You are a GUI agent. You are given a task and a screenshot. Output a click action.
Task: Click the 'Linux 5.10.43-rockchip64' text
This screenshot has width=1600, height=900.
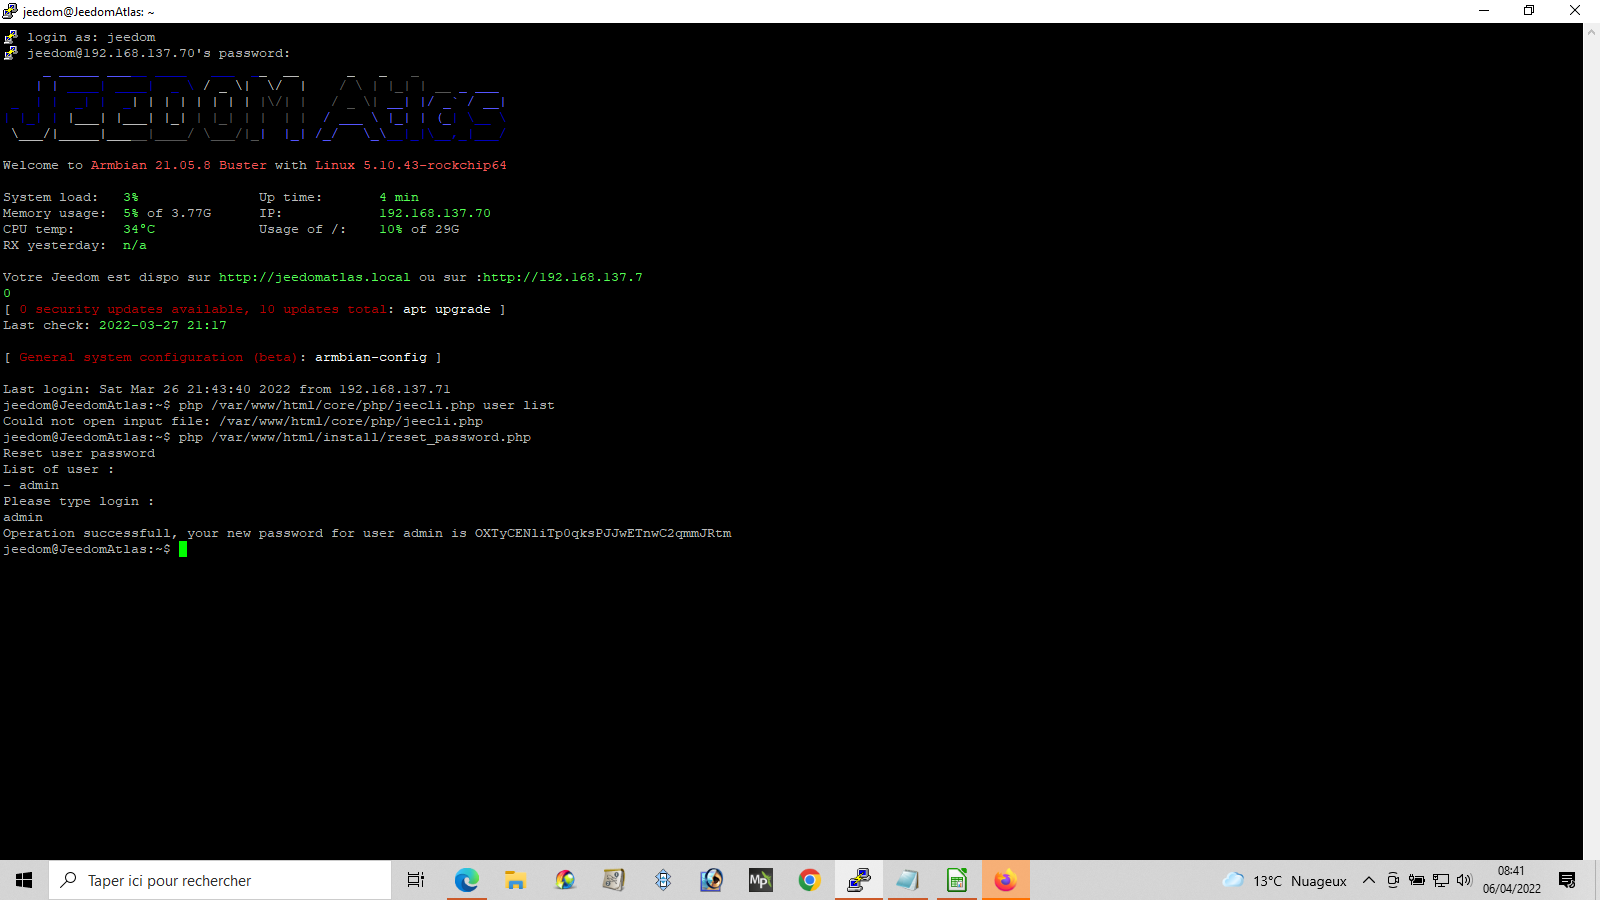[x=411, y=165]
